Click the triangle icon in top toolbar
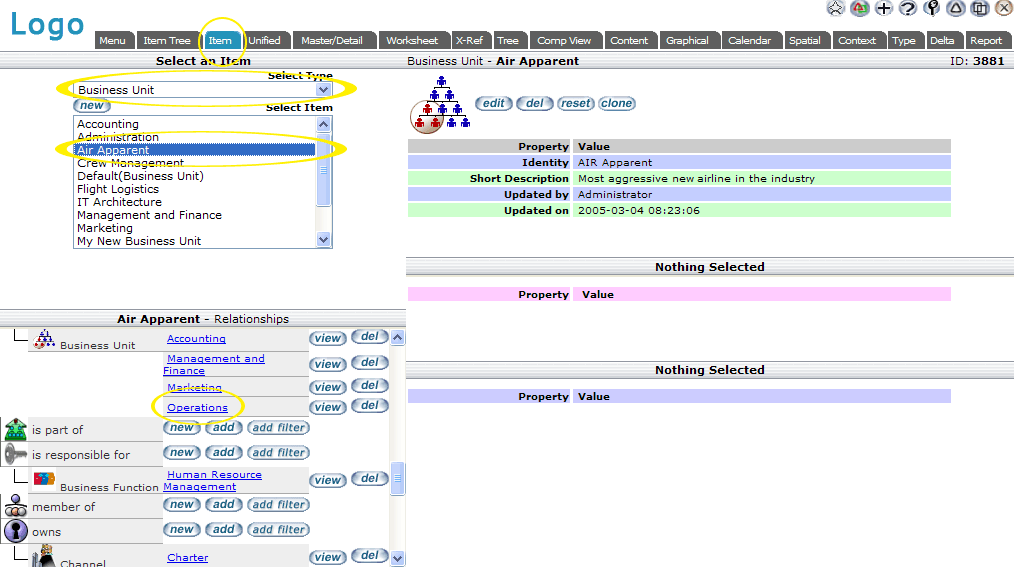1014x567 pixels. coord(956,8)
